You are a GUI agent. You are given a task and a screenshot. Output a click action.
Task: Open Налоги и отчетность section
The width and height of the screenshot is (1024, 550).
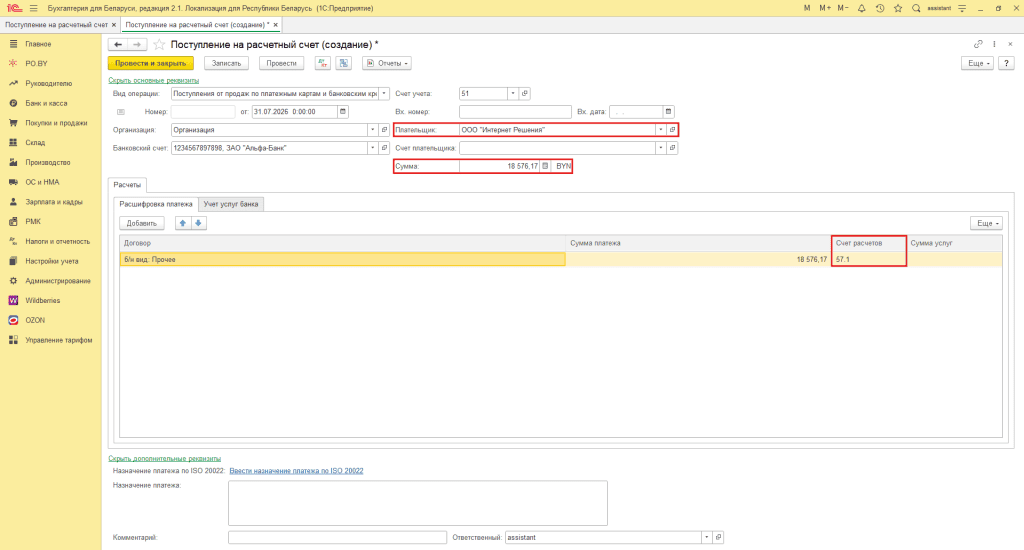tap(57, 242)
